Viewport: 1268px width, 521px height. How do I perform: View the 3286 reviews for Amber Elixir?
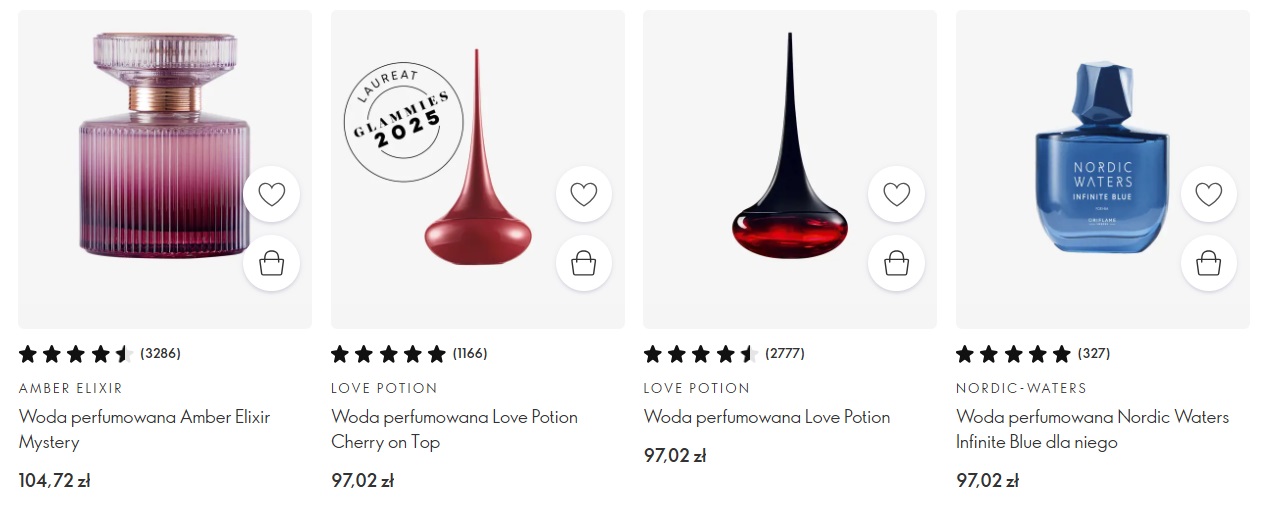(160, 353)
